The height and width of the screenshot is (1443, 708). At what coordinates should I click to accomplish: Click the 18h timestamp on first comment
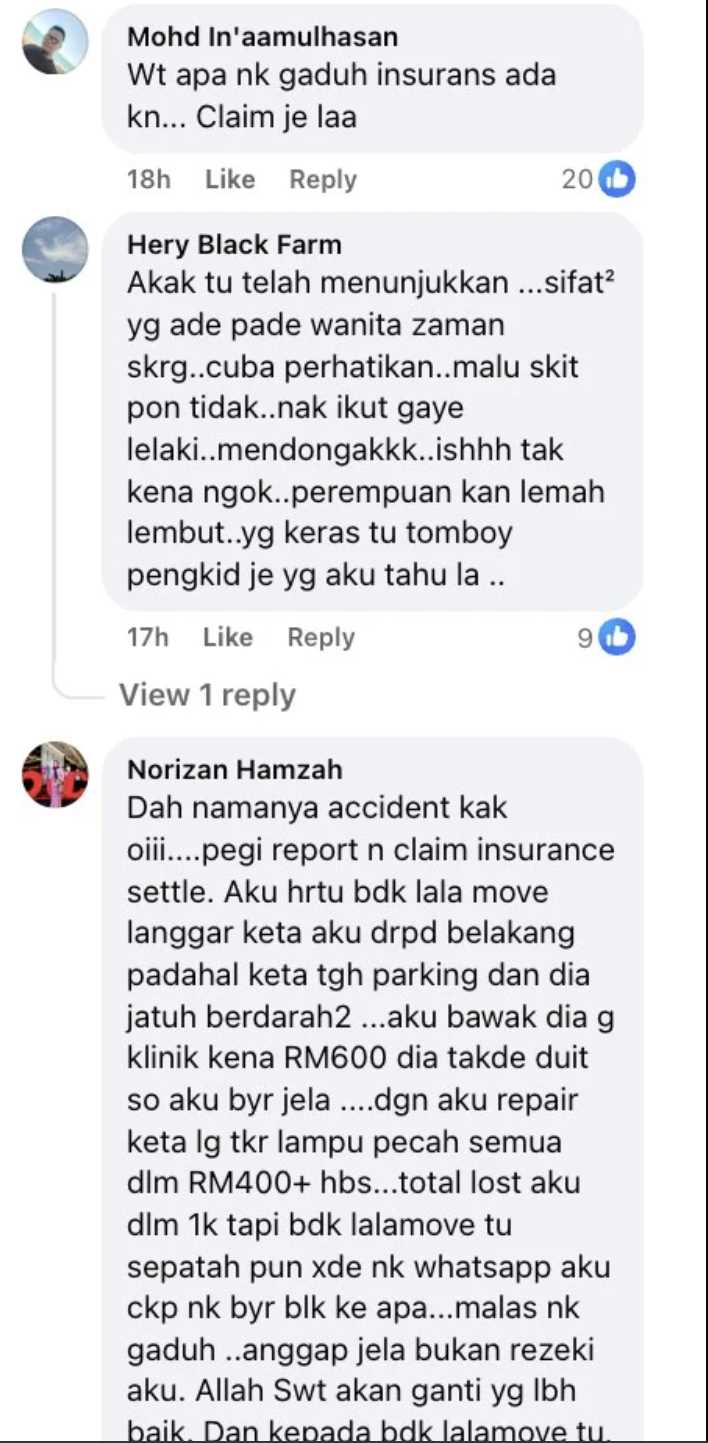click(149, 180)
